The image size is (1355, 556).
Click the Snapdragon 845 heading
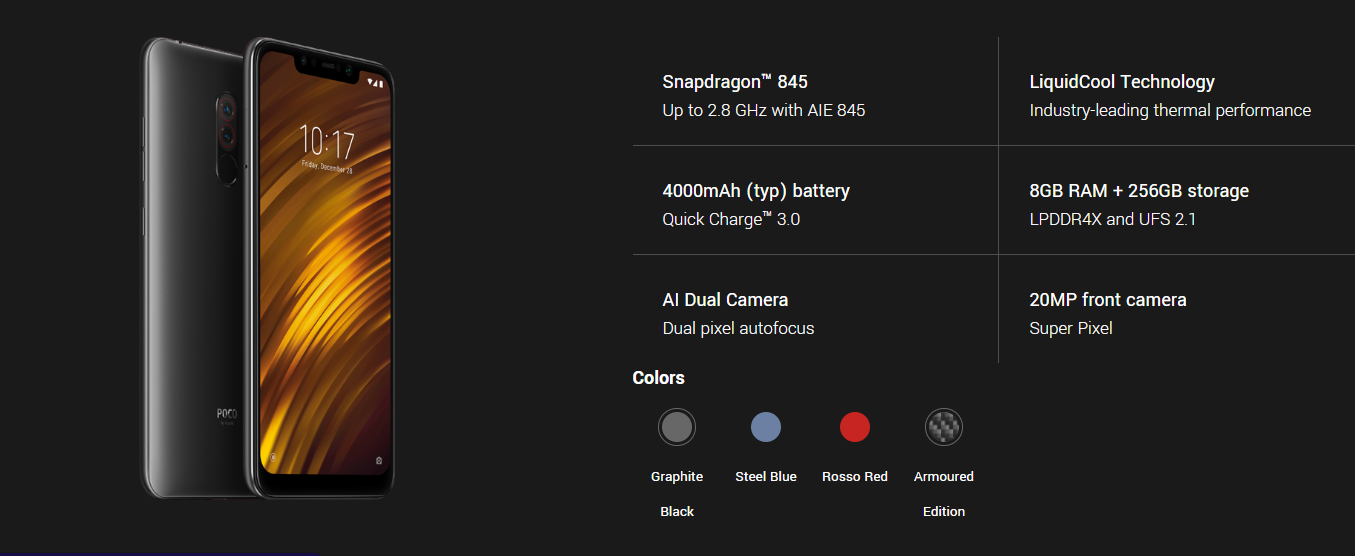[735, 82]
